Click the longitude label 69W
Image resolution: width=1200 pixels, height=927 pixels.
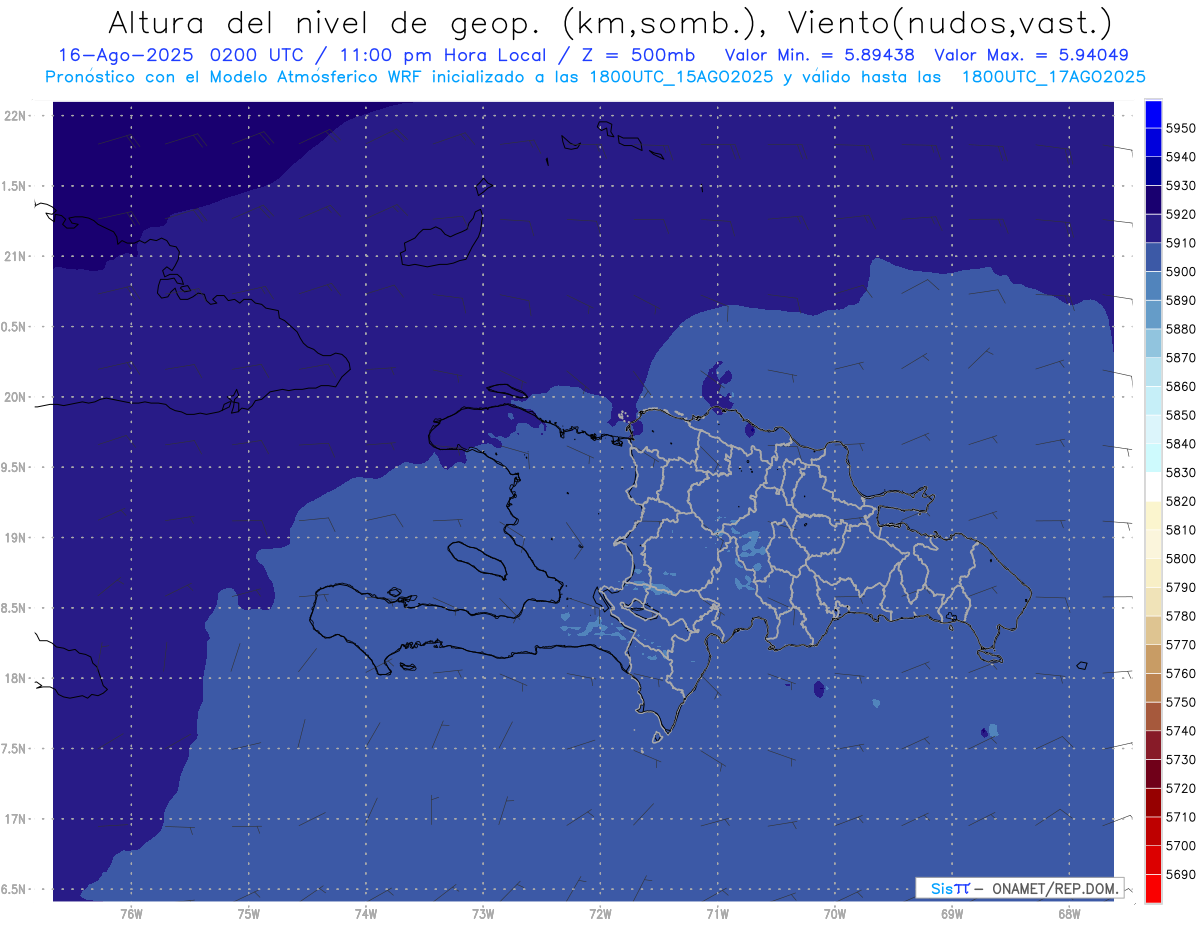952,913
